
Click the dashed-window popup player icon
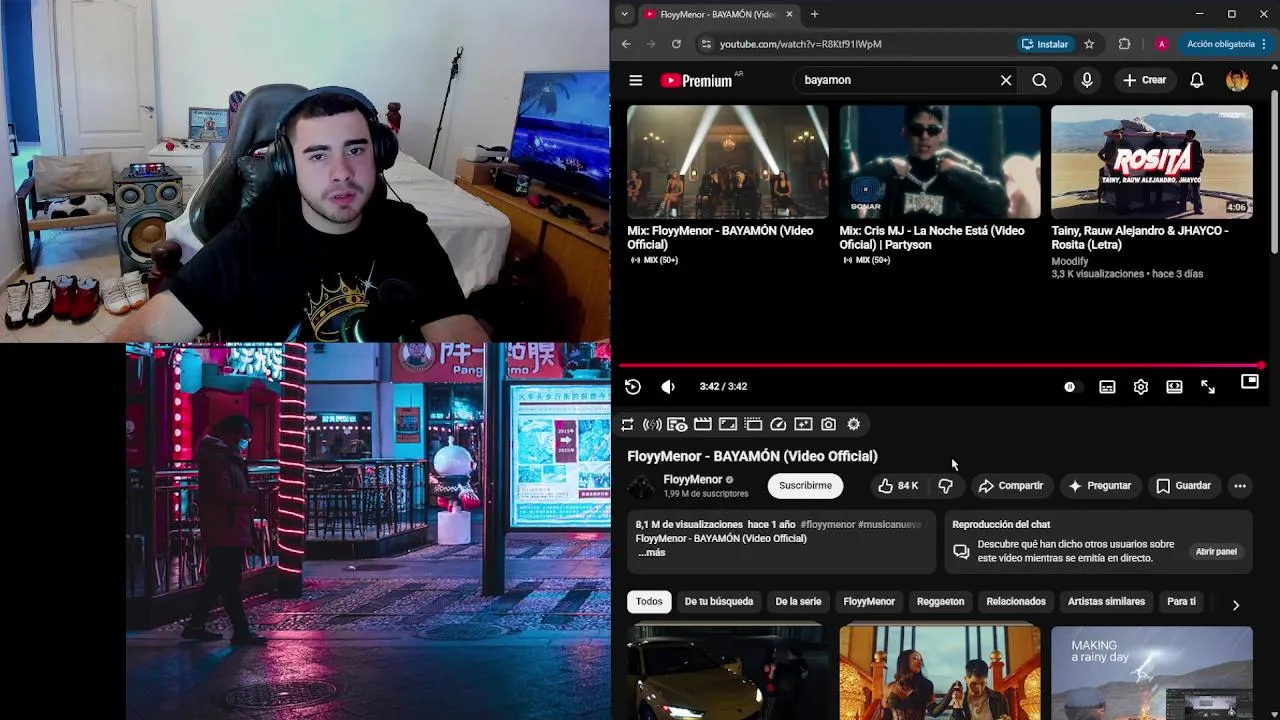(753, 425)
